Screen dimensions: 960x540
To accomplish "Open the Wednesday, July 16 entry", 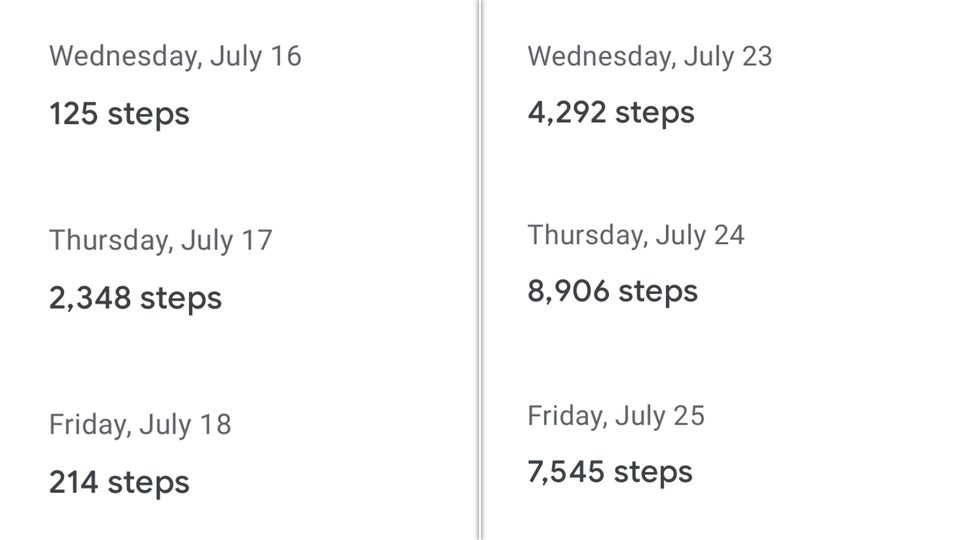I will tap(175, 56).
